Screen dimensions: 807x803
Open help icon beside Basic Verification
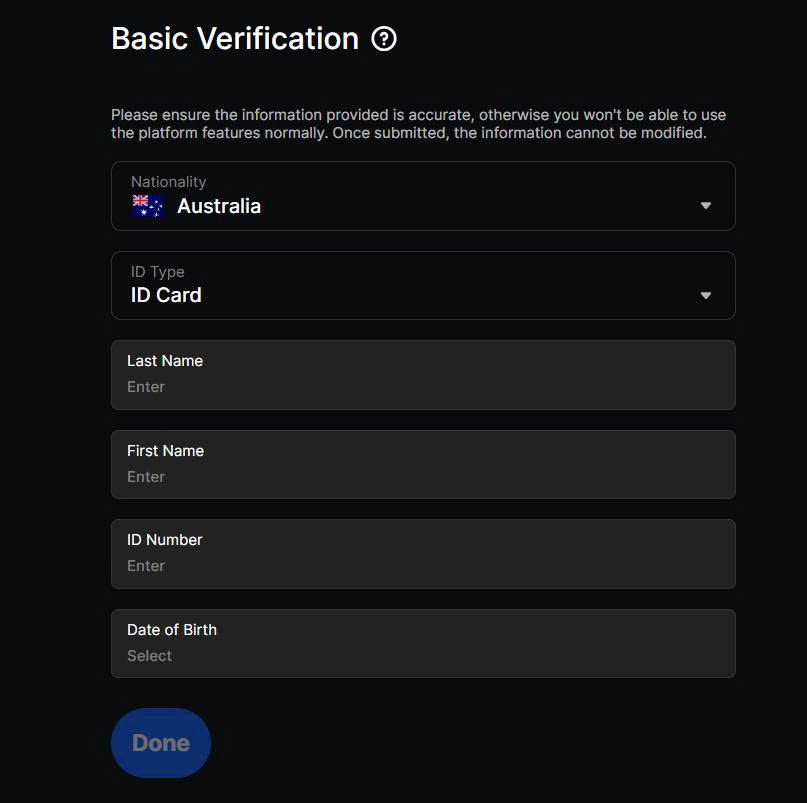[x=384, y=39]
